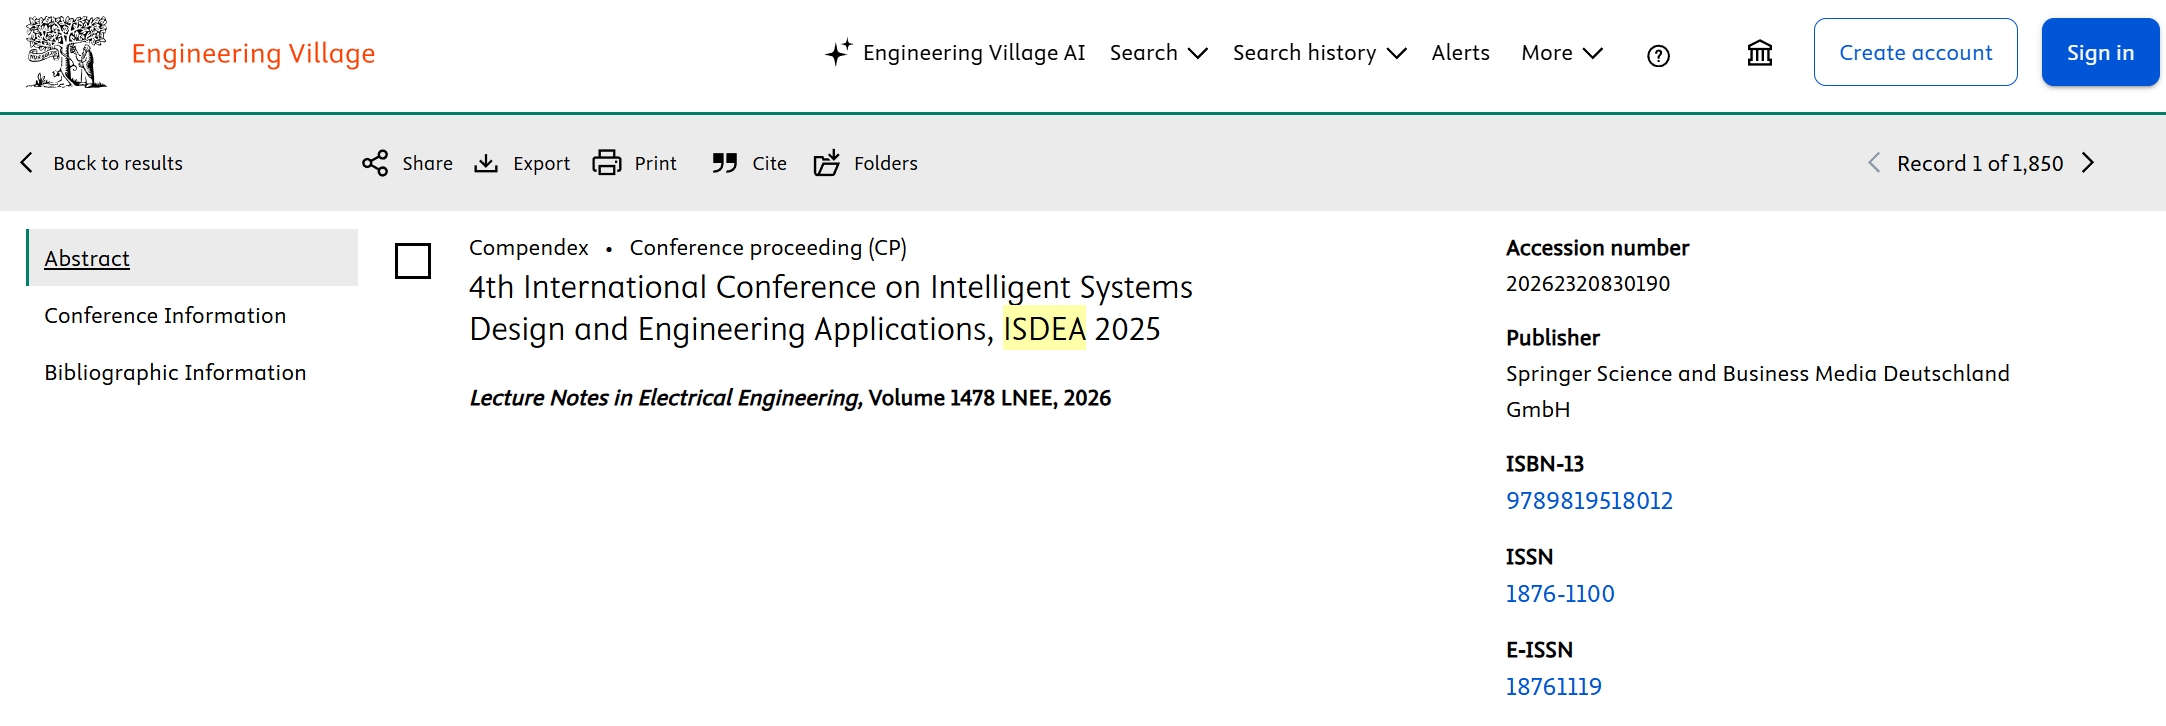Expand the Search dropdown menu

(1159, 53)
